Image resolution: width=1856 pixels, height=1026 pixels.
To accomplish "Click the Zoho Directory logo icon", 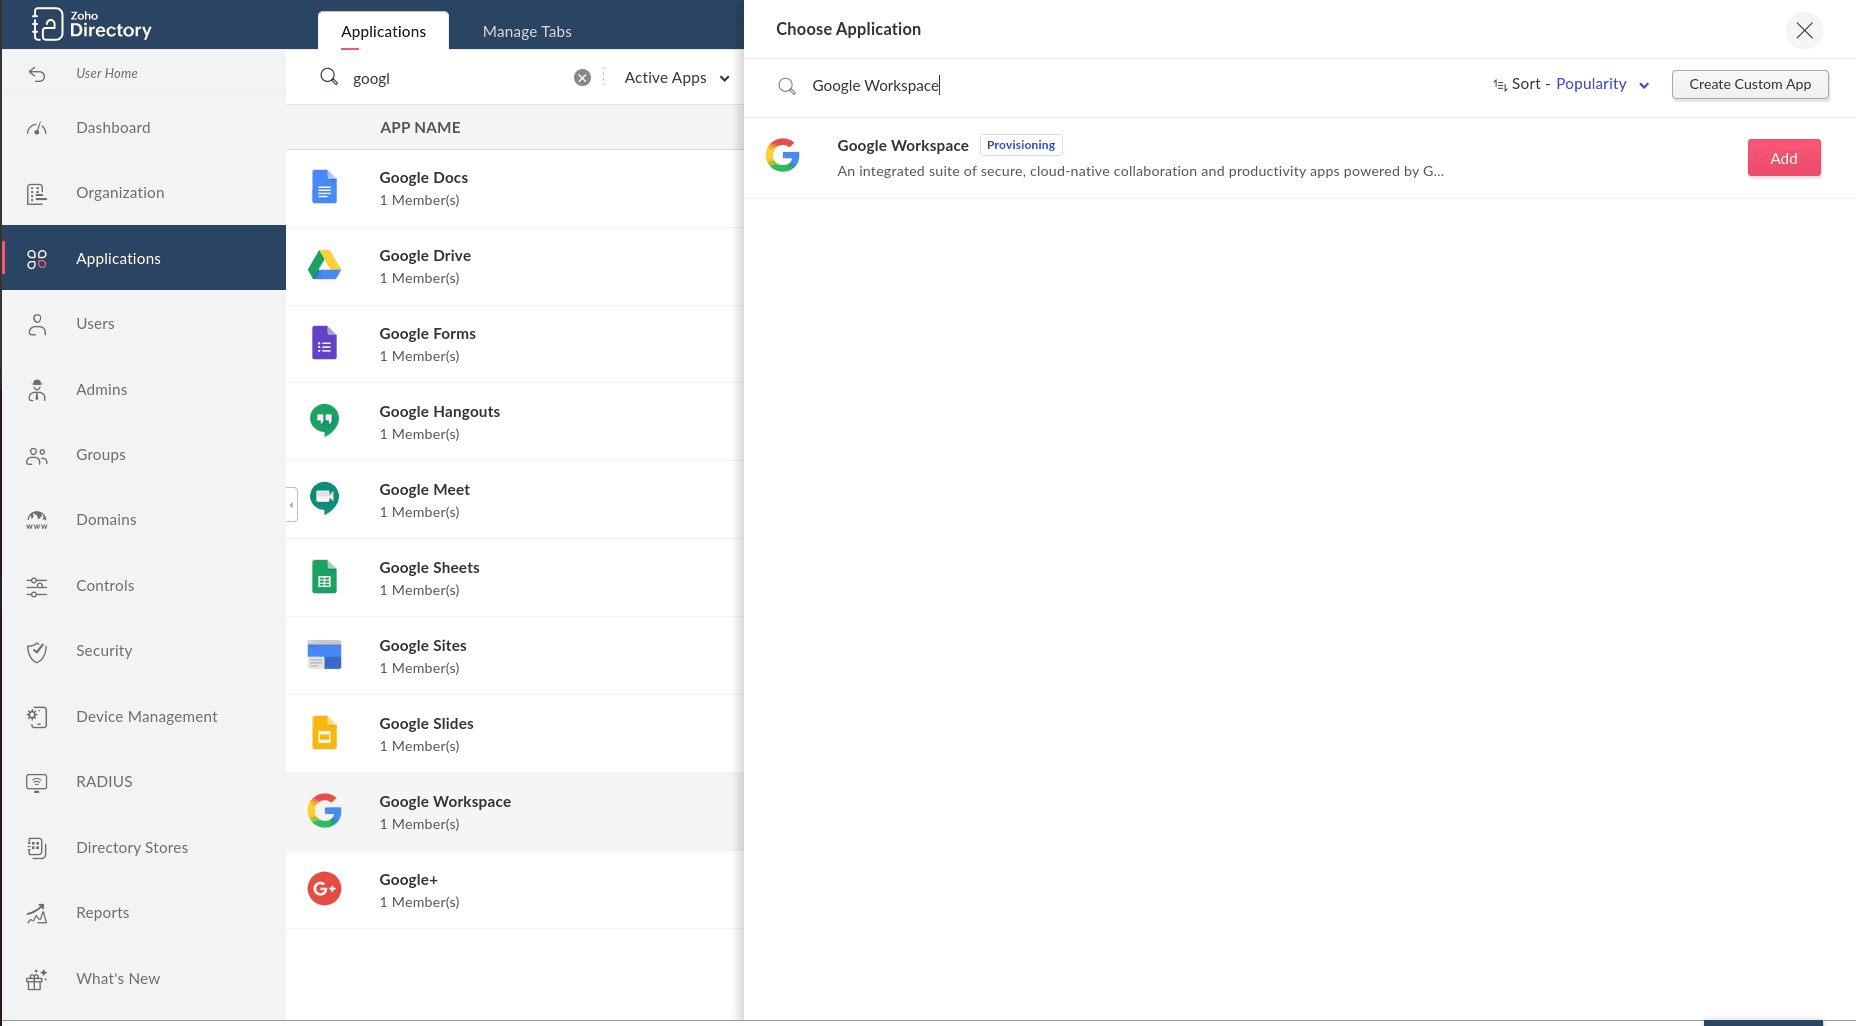I will pyautogui.click(x=47, y=24).
